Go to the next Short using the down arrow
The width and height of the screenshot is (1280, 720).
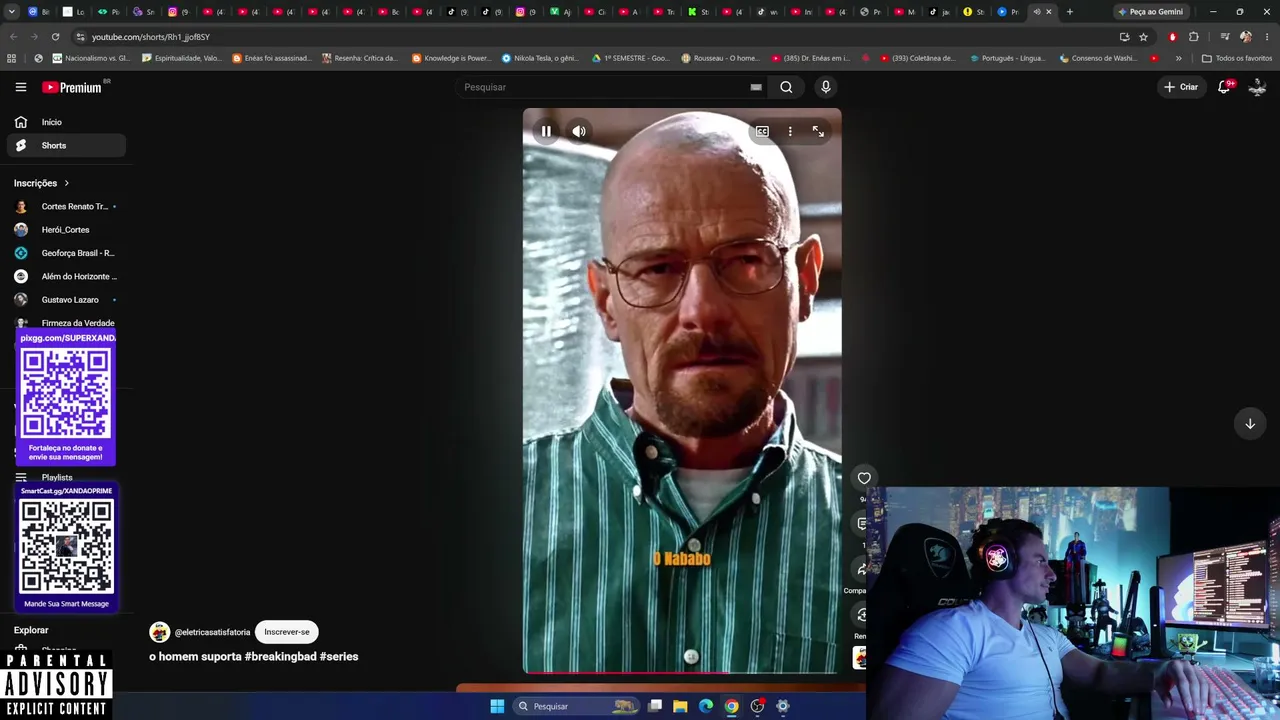1250,424
